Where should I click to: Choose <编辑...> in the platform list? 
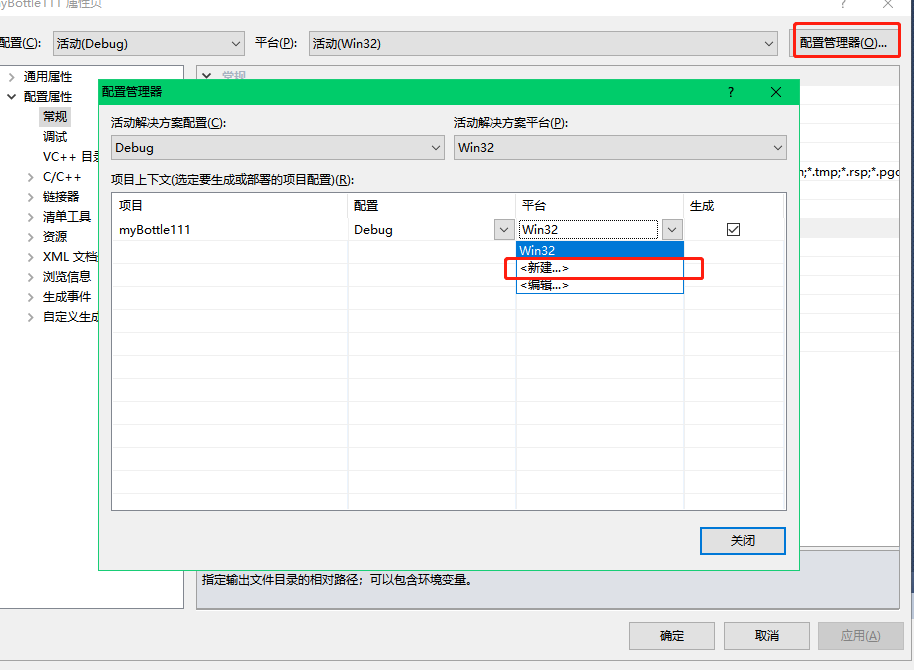click(600, 285)
